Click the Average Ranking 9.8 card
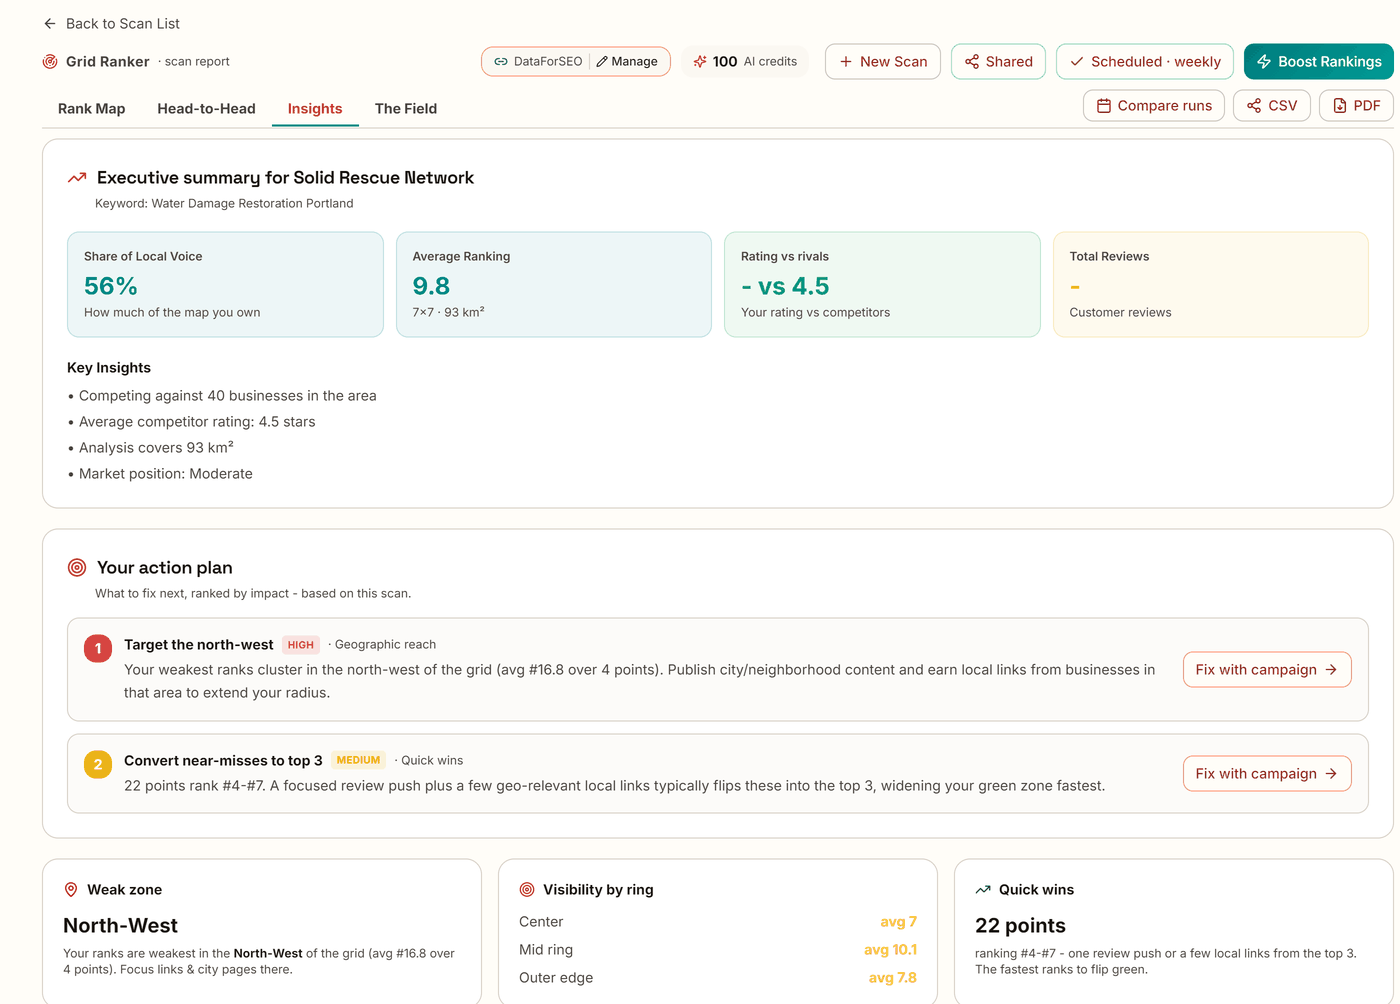 [554, 284]
